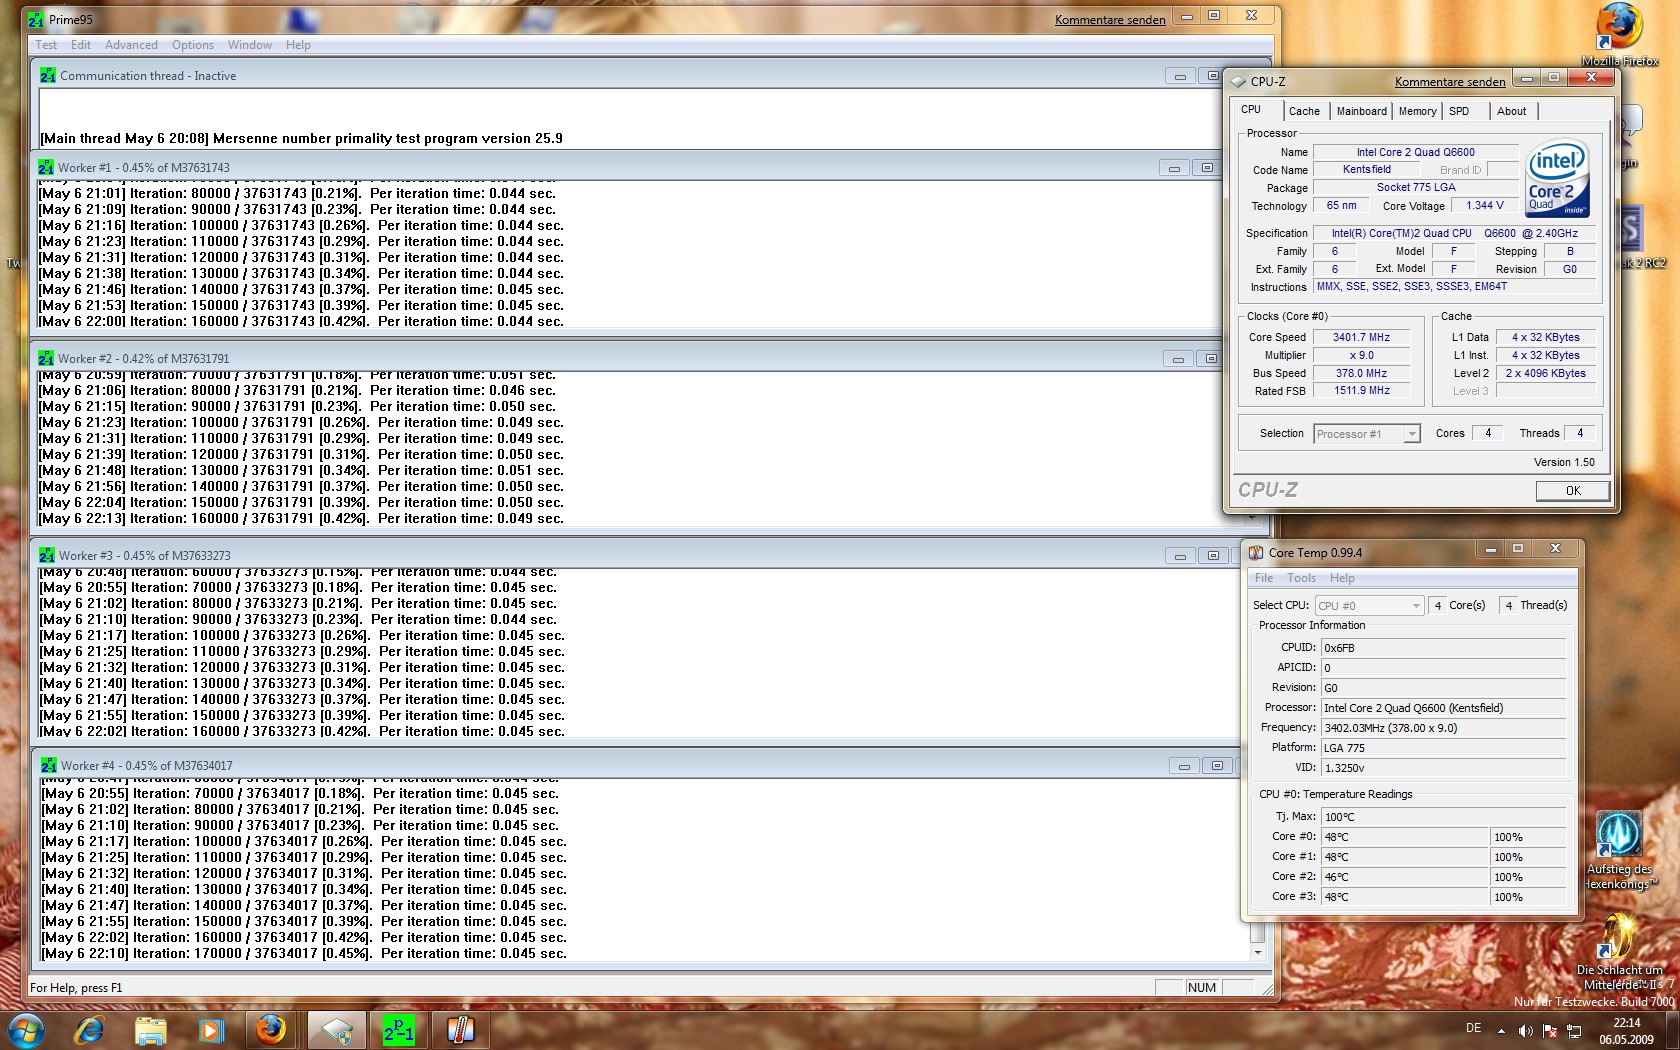Viewport: 1680px width, 1050px height.
Task: Click Kommentare senden link in Prime95 titlebar
Action: pyautogui.click(x=1110, y=20)
